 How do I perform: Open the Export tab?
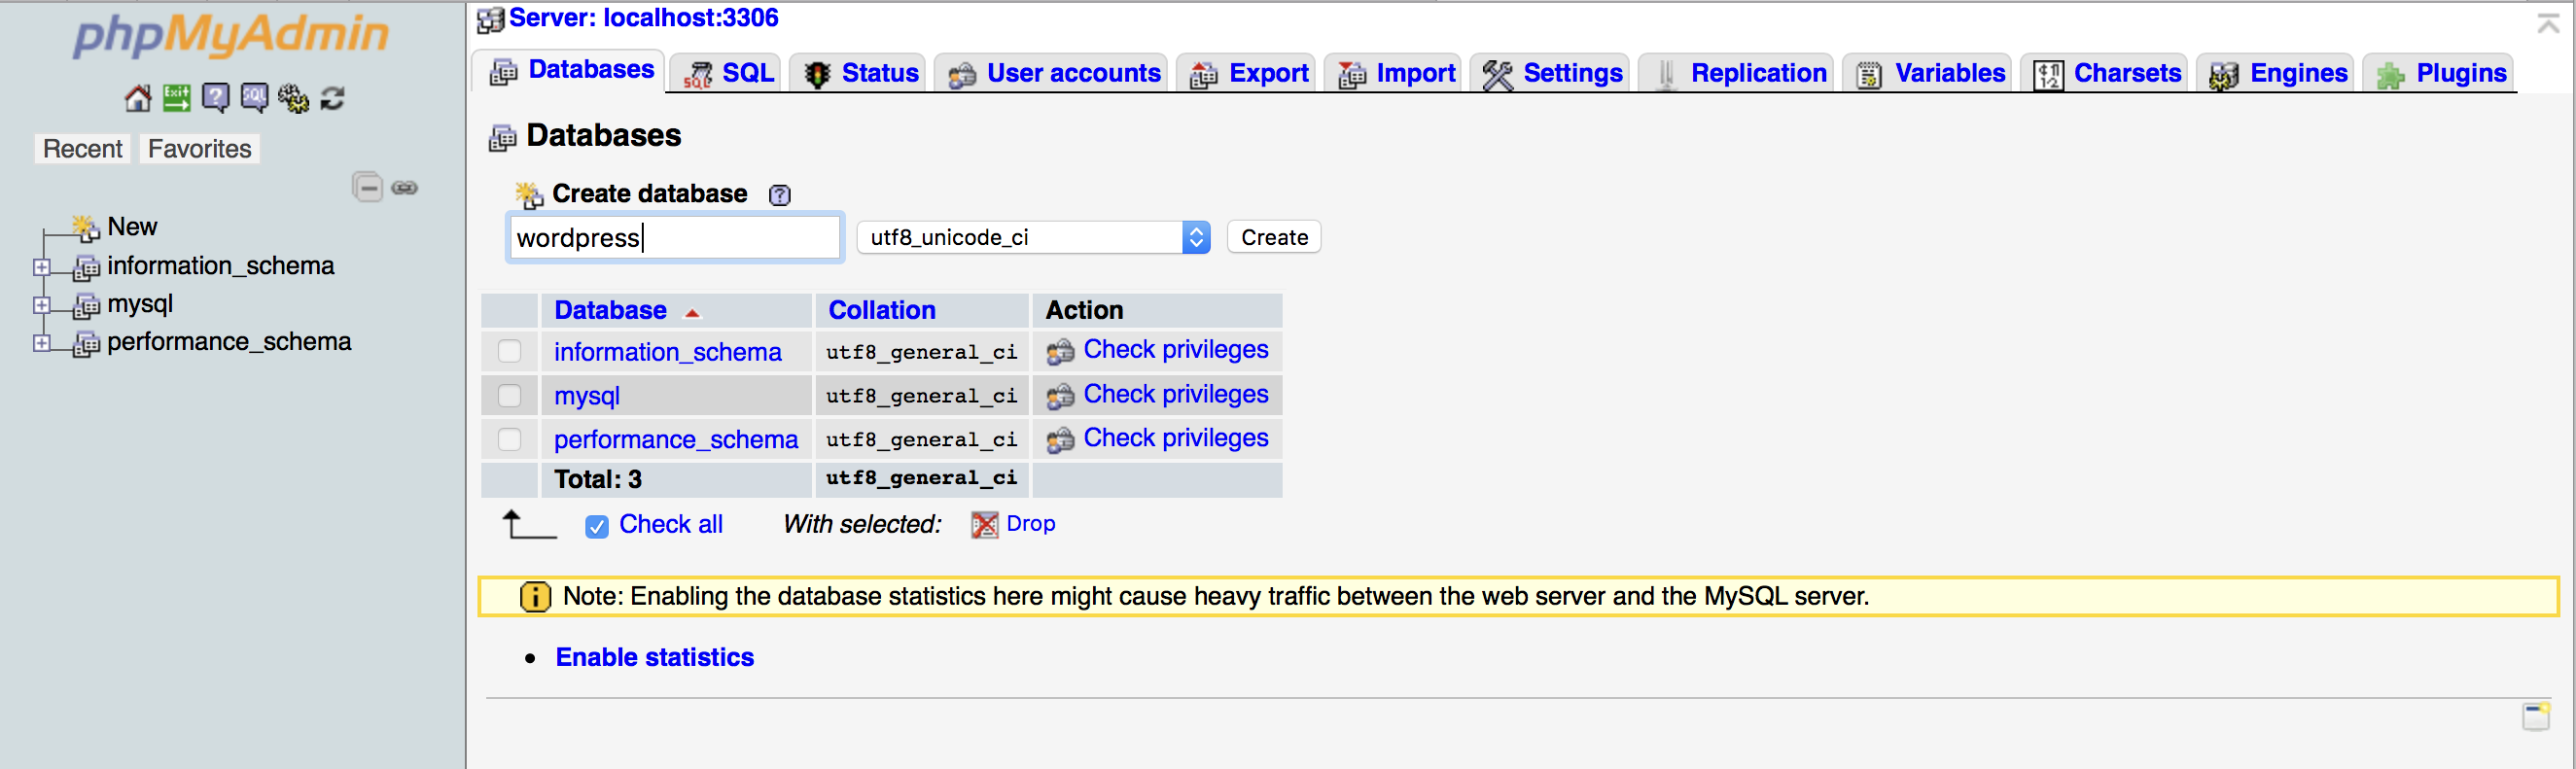1248,73
